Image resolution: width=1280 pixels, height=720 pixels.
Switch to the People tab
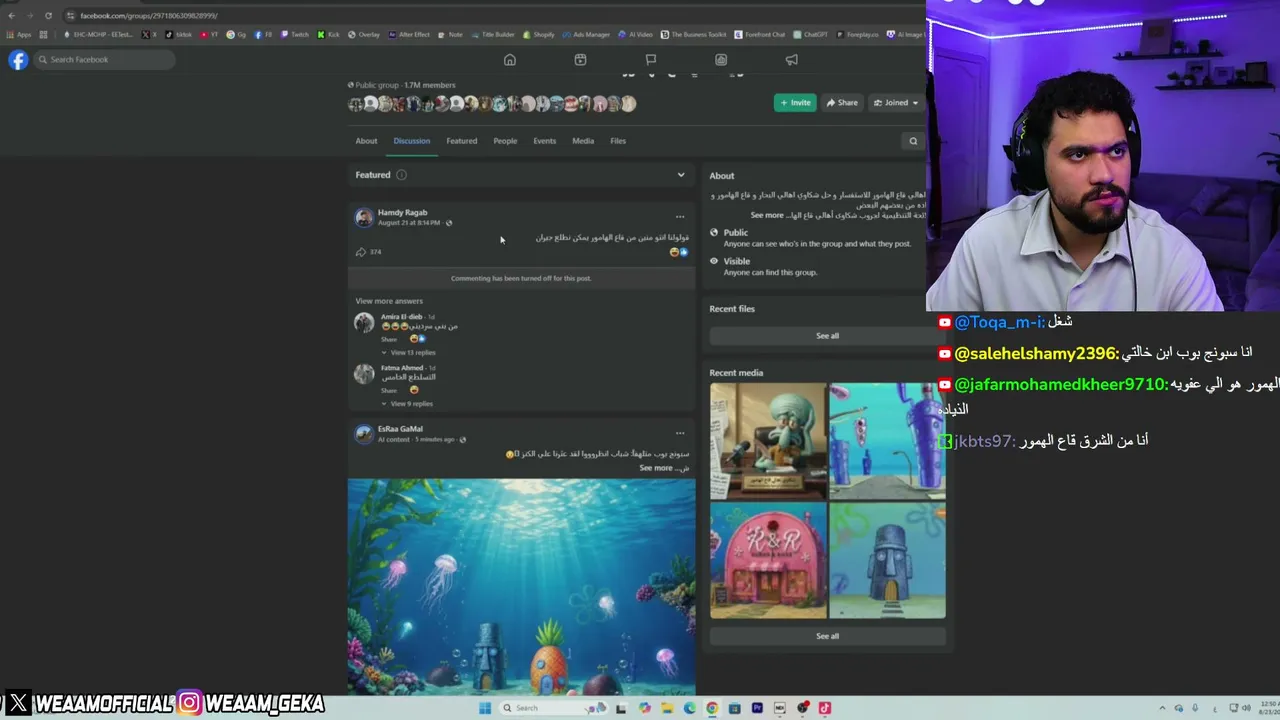tap(505, 141)
